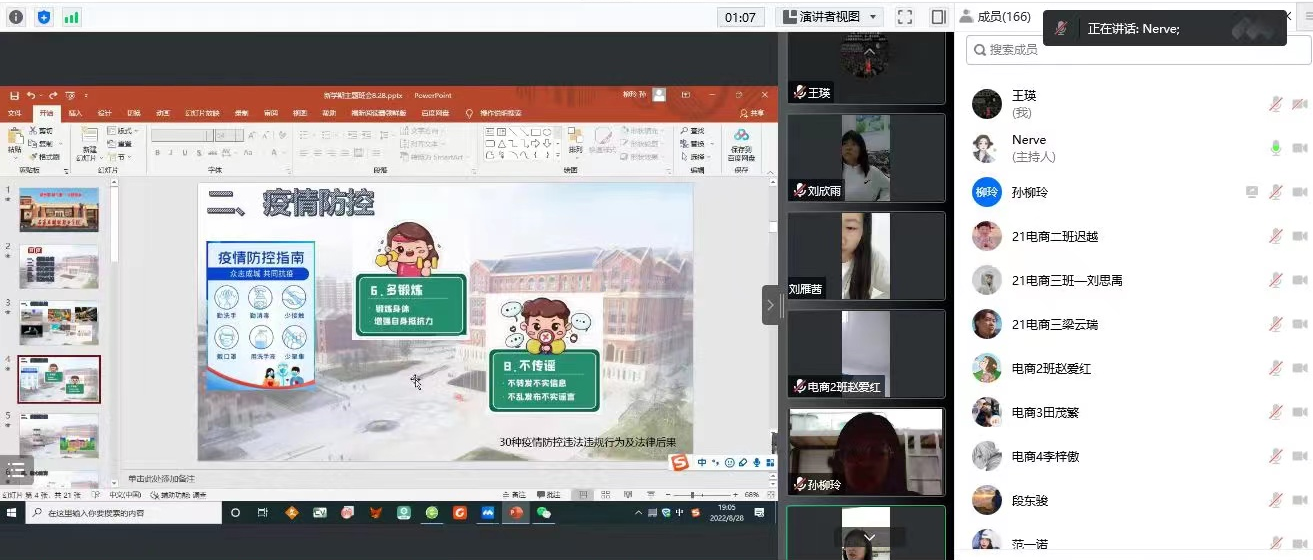The height and width of the screenshot is (560, 1313).
Task: Toggle the camera icon for Nerve
Action: [1300, 148]
